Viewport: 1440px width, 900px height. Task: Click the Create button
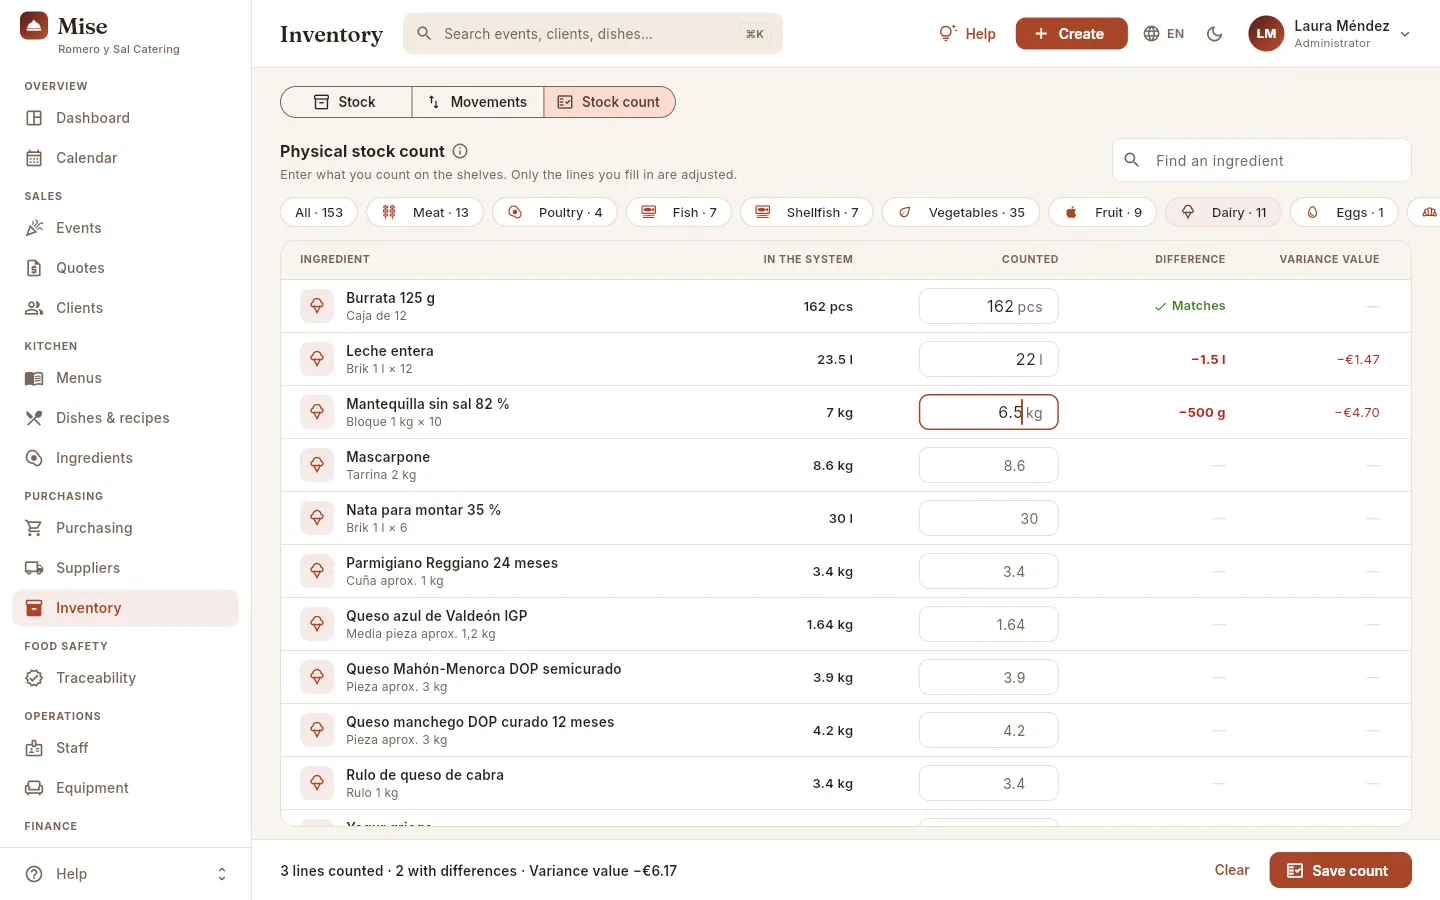(x=1071, y=34)
